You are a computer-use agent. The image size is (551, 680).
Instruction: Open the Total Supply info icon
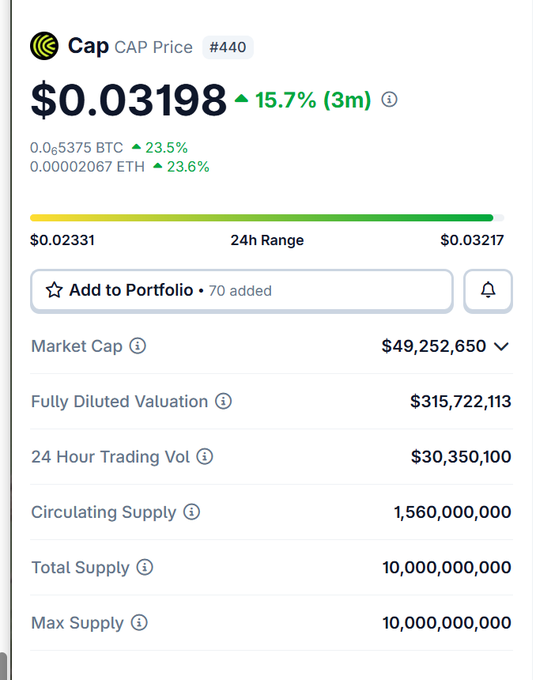point(145,567)
